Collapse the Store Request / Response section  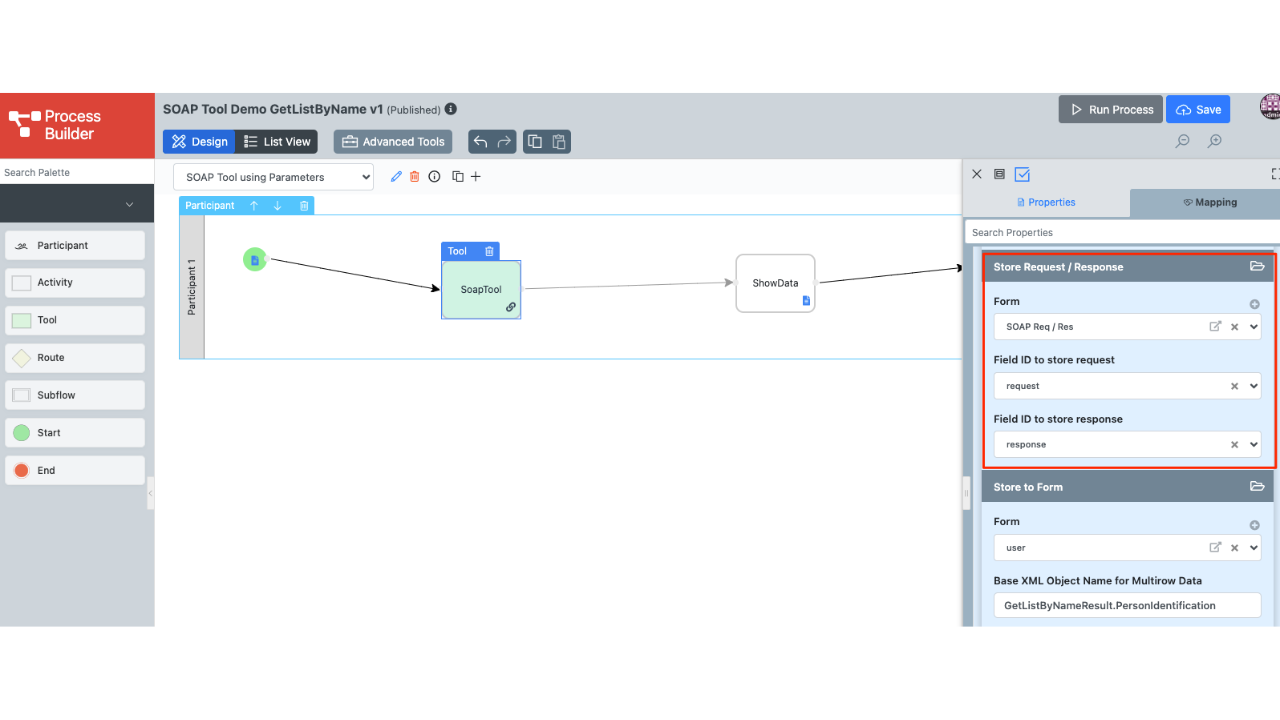pos(1257,267)
